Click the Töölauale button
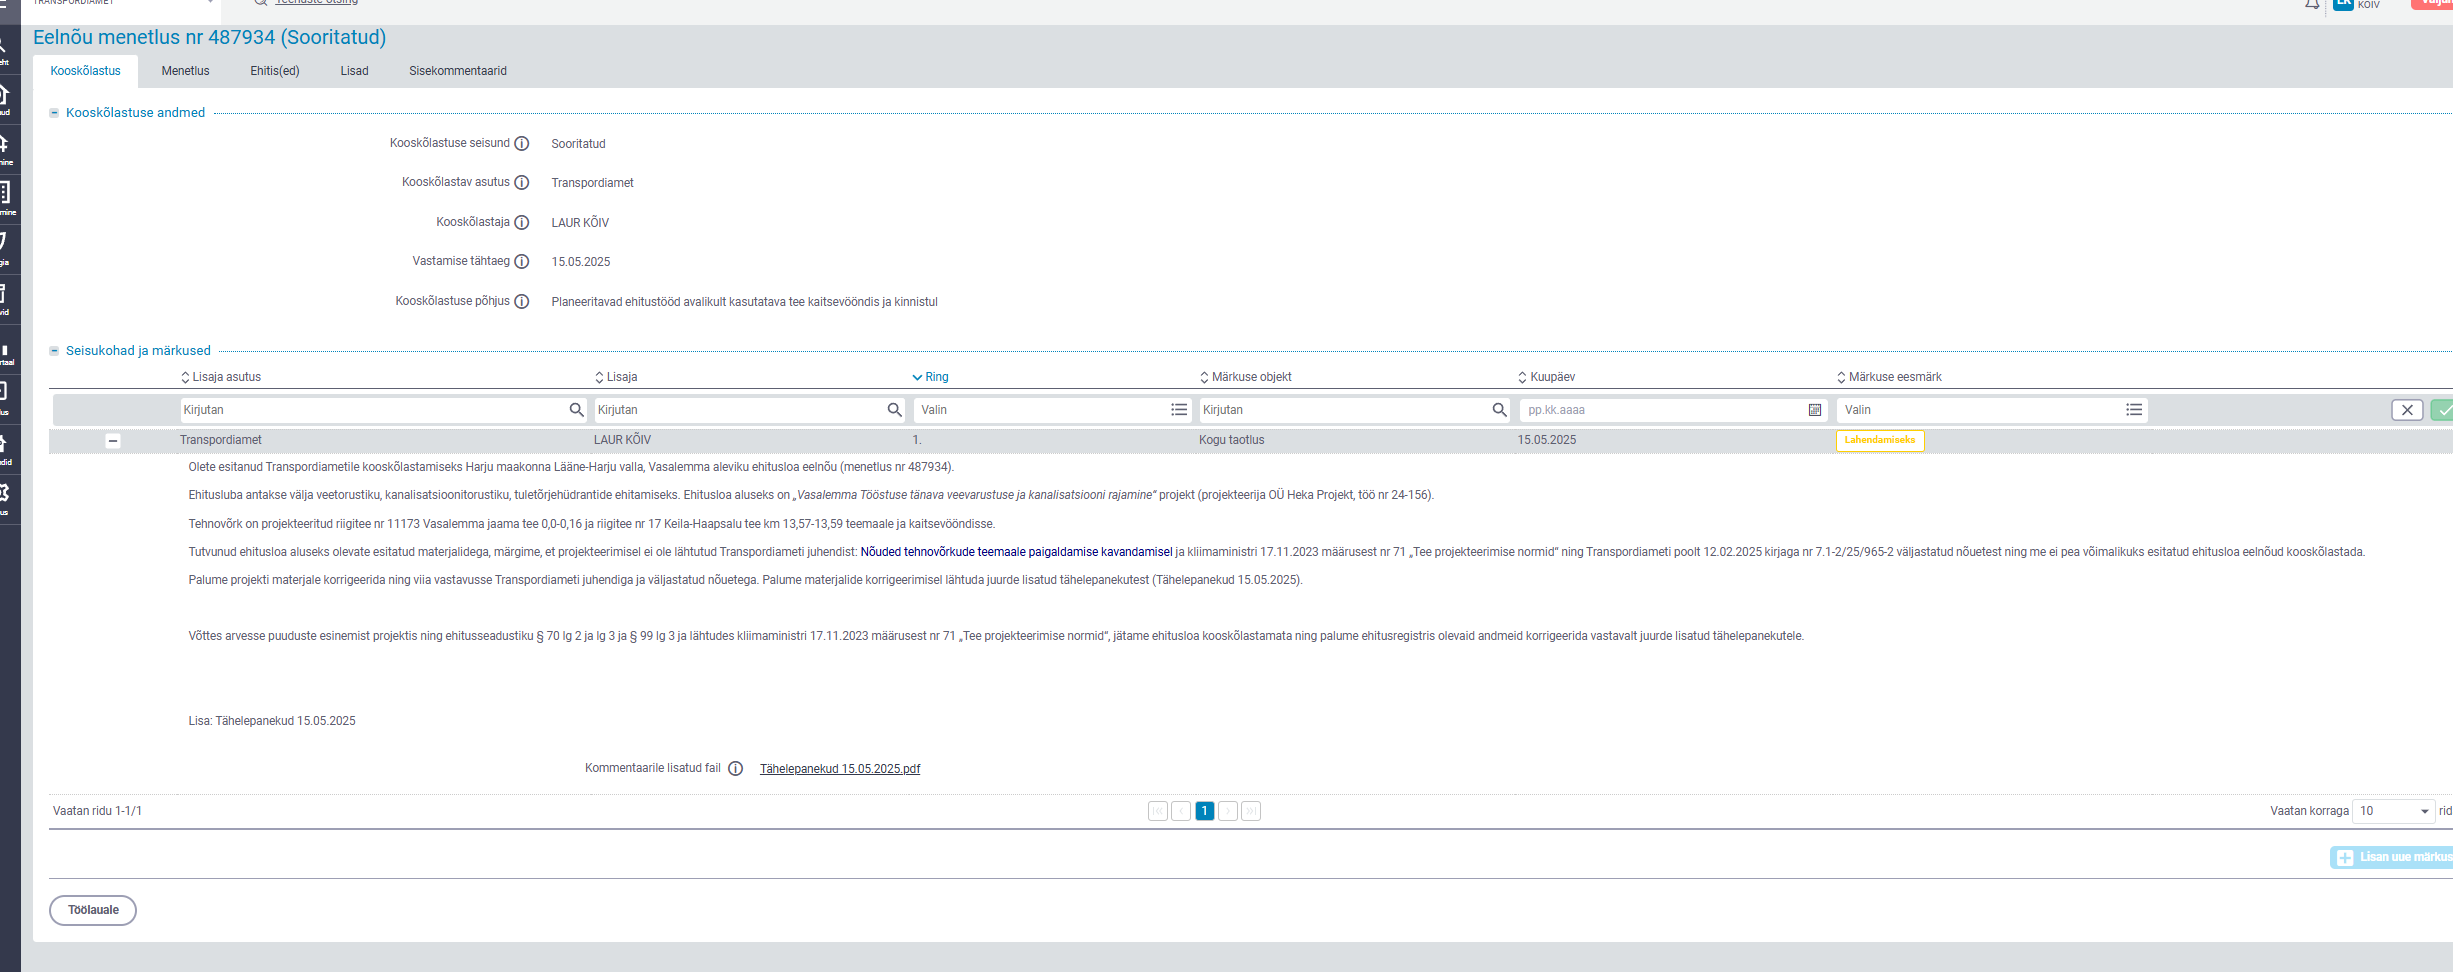The width and height of the screenshot is (2453, 972). click(x=93, y=910)
